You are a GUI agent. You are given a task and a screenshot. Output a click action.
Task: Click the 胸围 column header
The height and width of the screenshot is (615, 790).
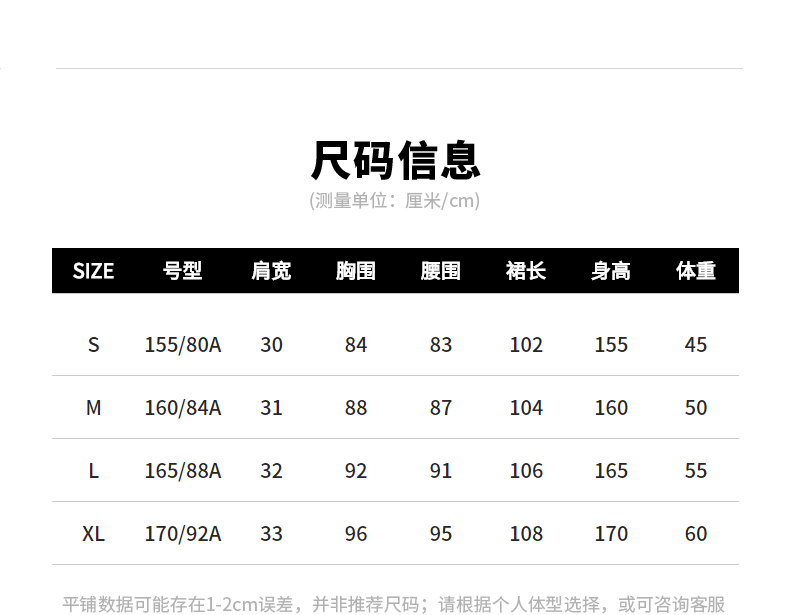tap(356, 271)
